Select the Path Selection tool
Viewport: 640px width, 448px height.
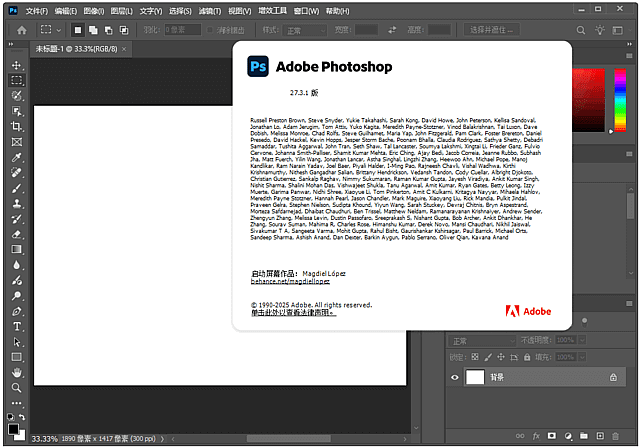pyautogui.click(x=16, y=342)
